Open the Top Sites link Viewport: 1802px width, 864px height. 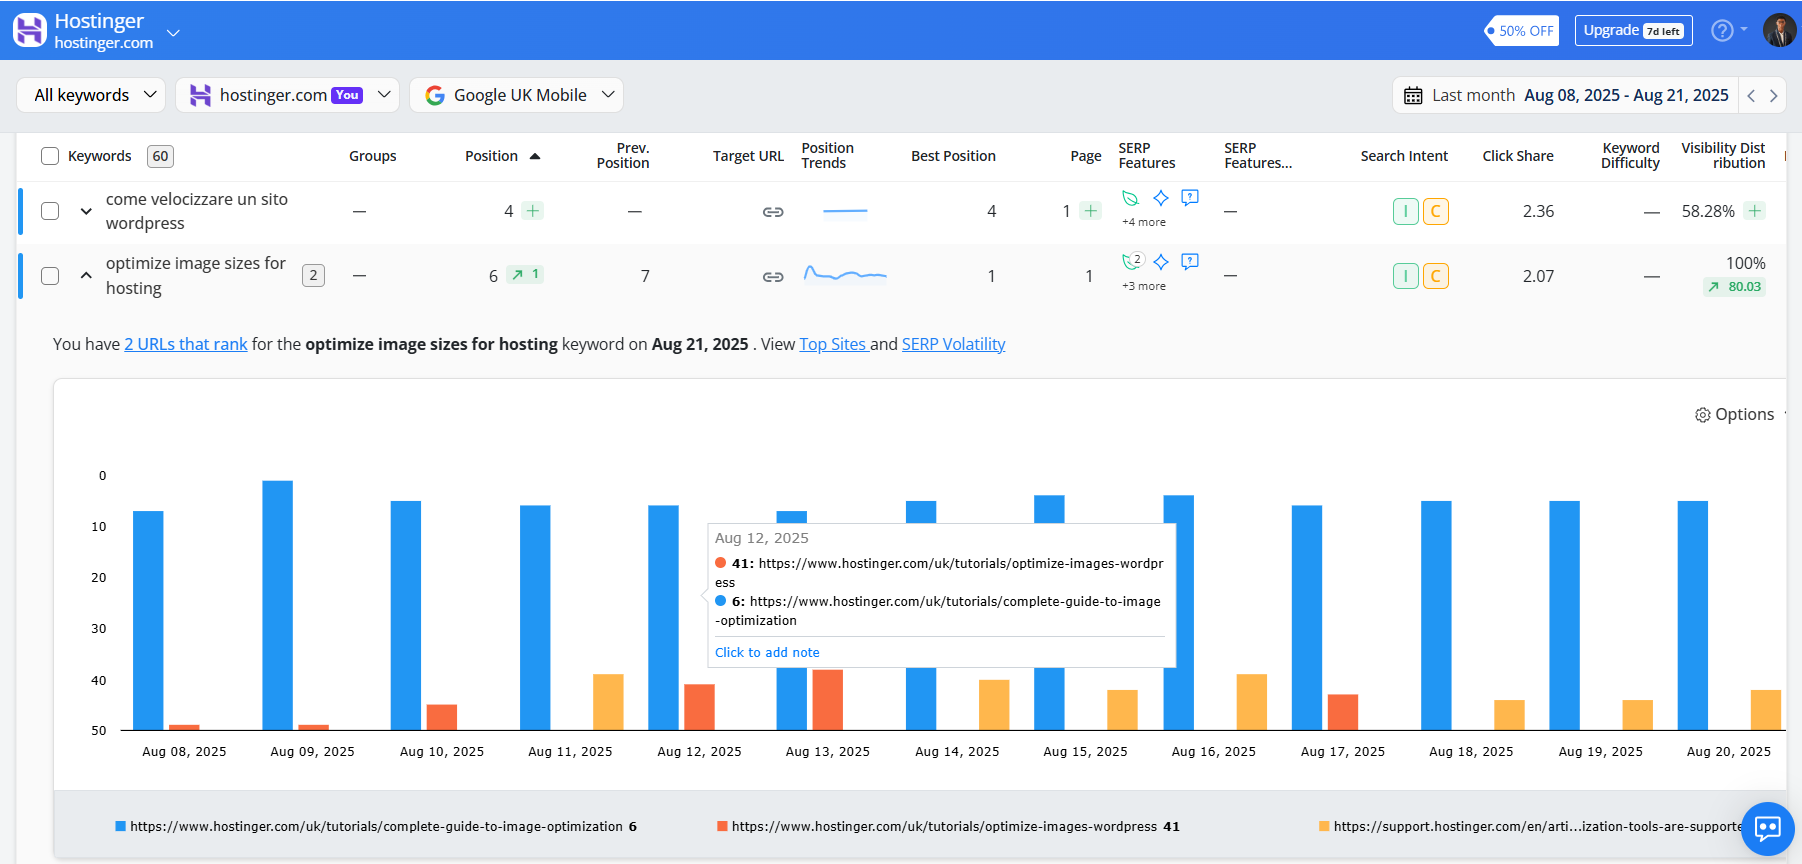833,344
